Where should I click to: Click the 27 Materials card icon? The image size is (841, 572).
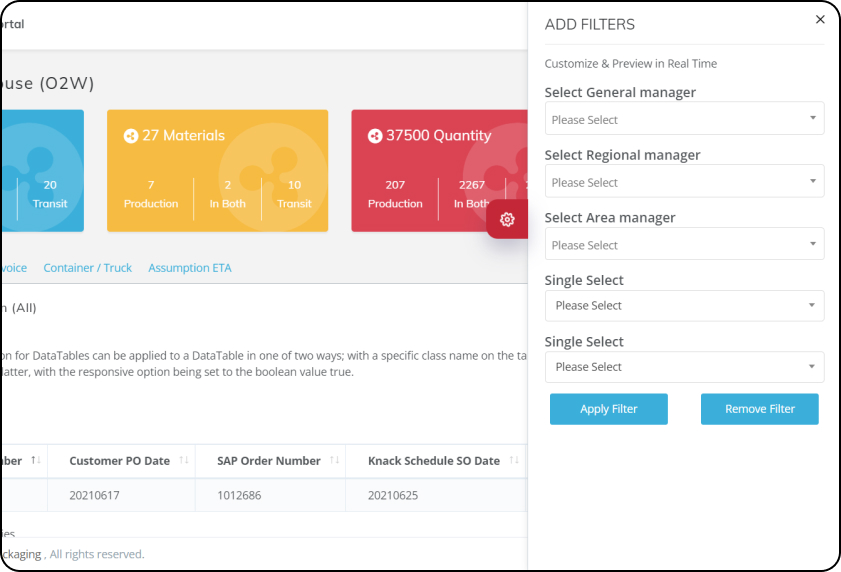pos(131,136)
